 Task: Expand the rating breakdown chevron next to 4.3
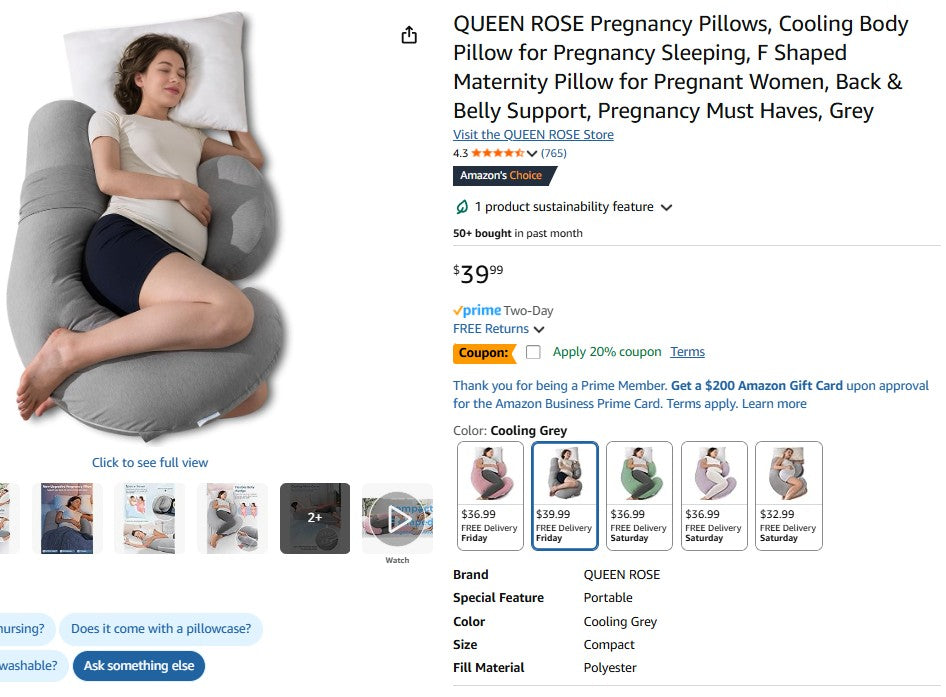point(531,153)
